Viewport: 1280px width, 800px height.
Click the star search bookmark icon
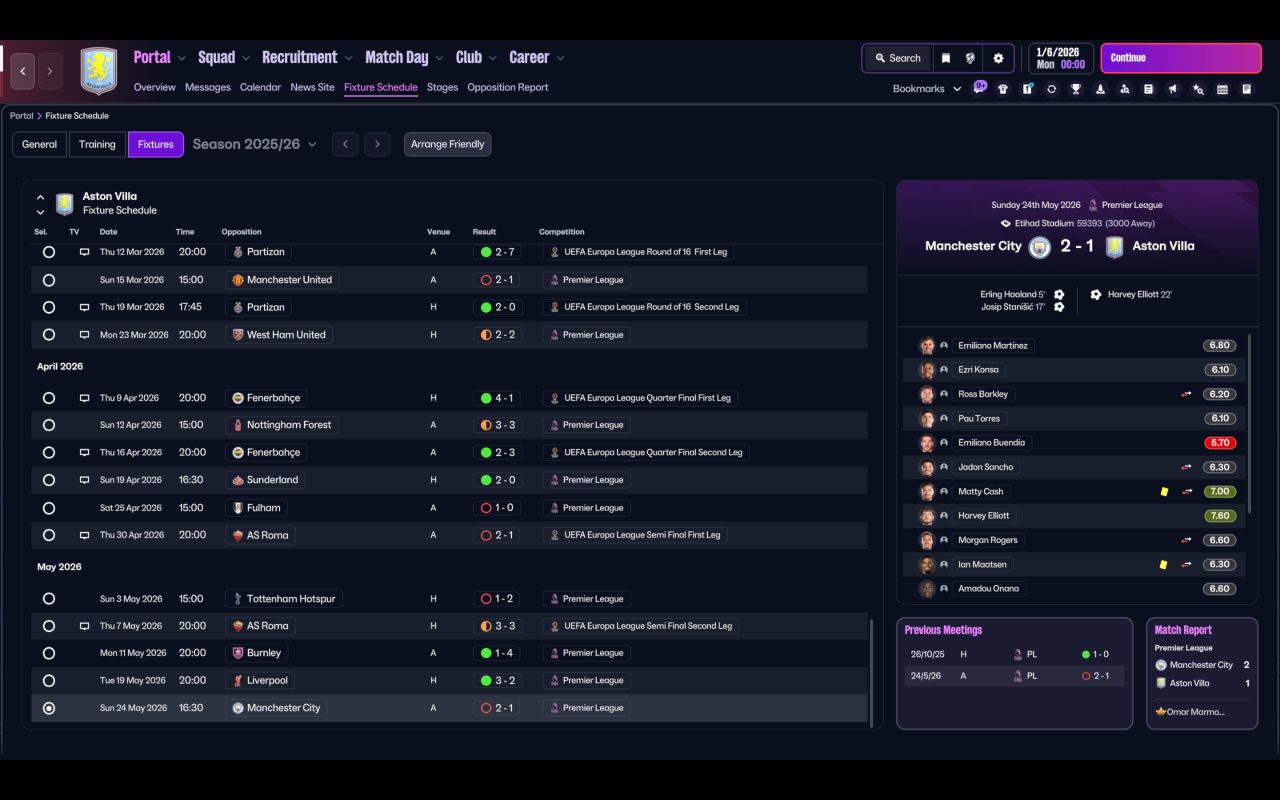(1198, 89)
